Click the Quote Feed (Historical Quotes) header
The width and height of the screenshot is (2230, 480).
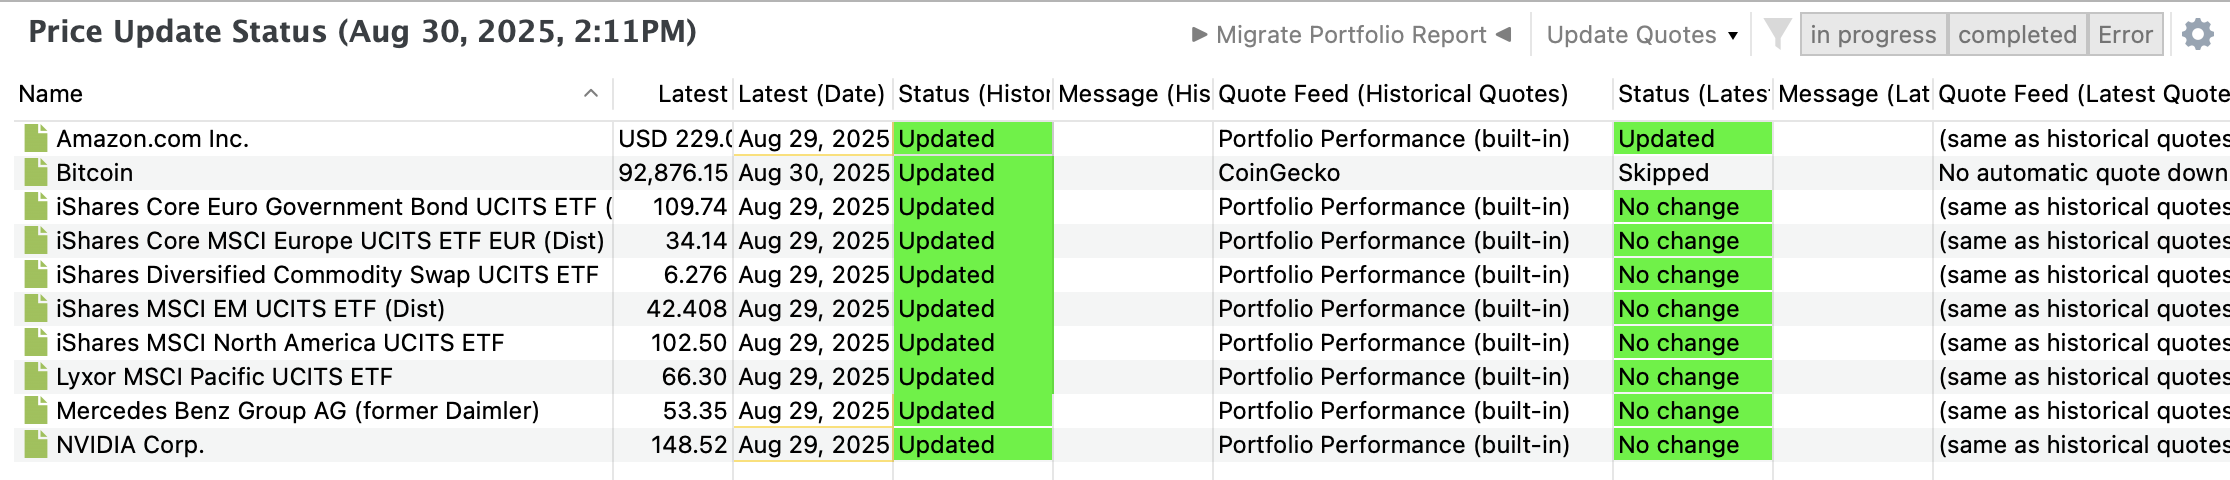(x=1392, y=94)
